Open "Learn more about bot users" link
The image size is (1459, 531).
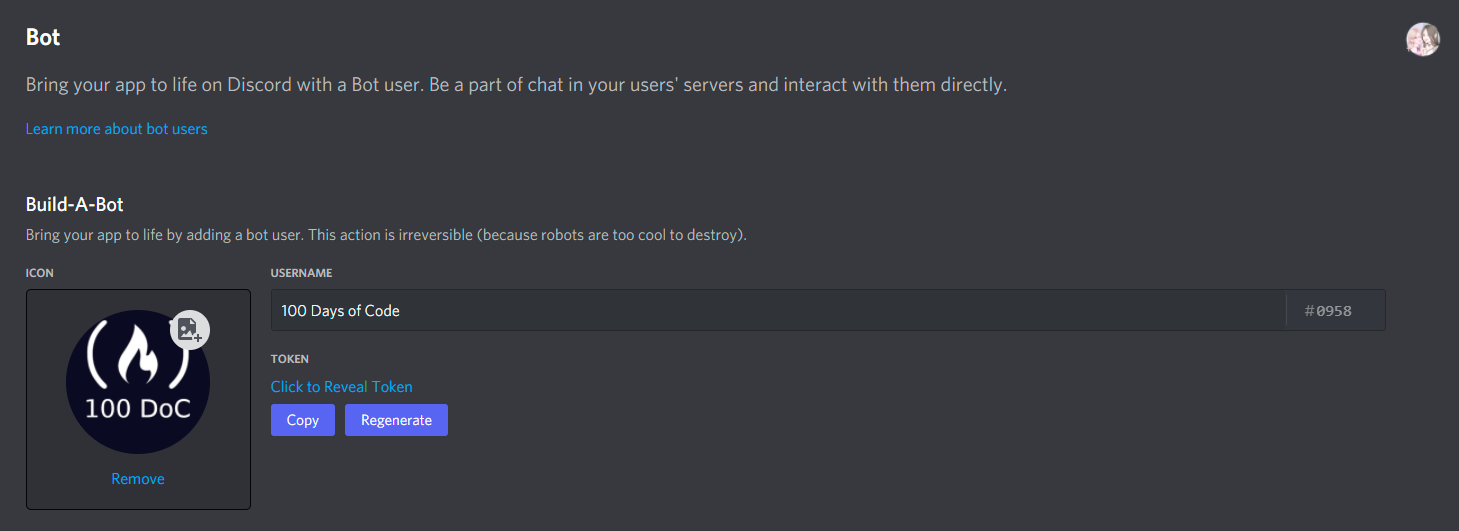[116, 129]
